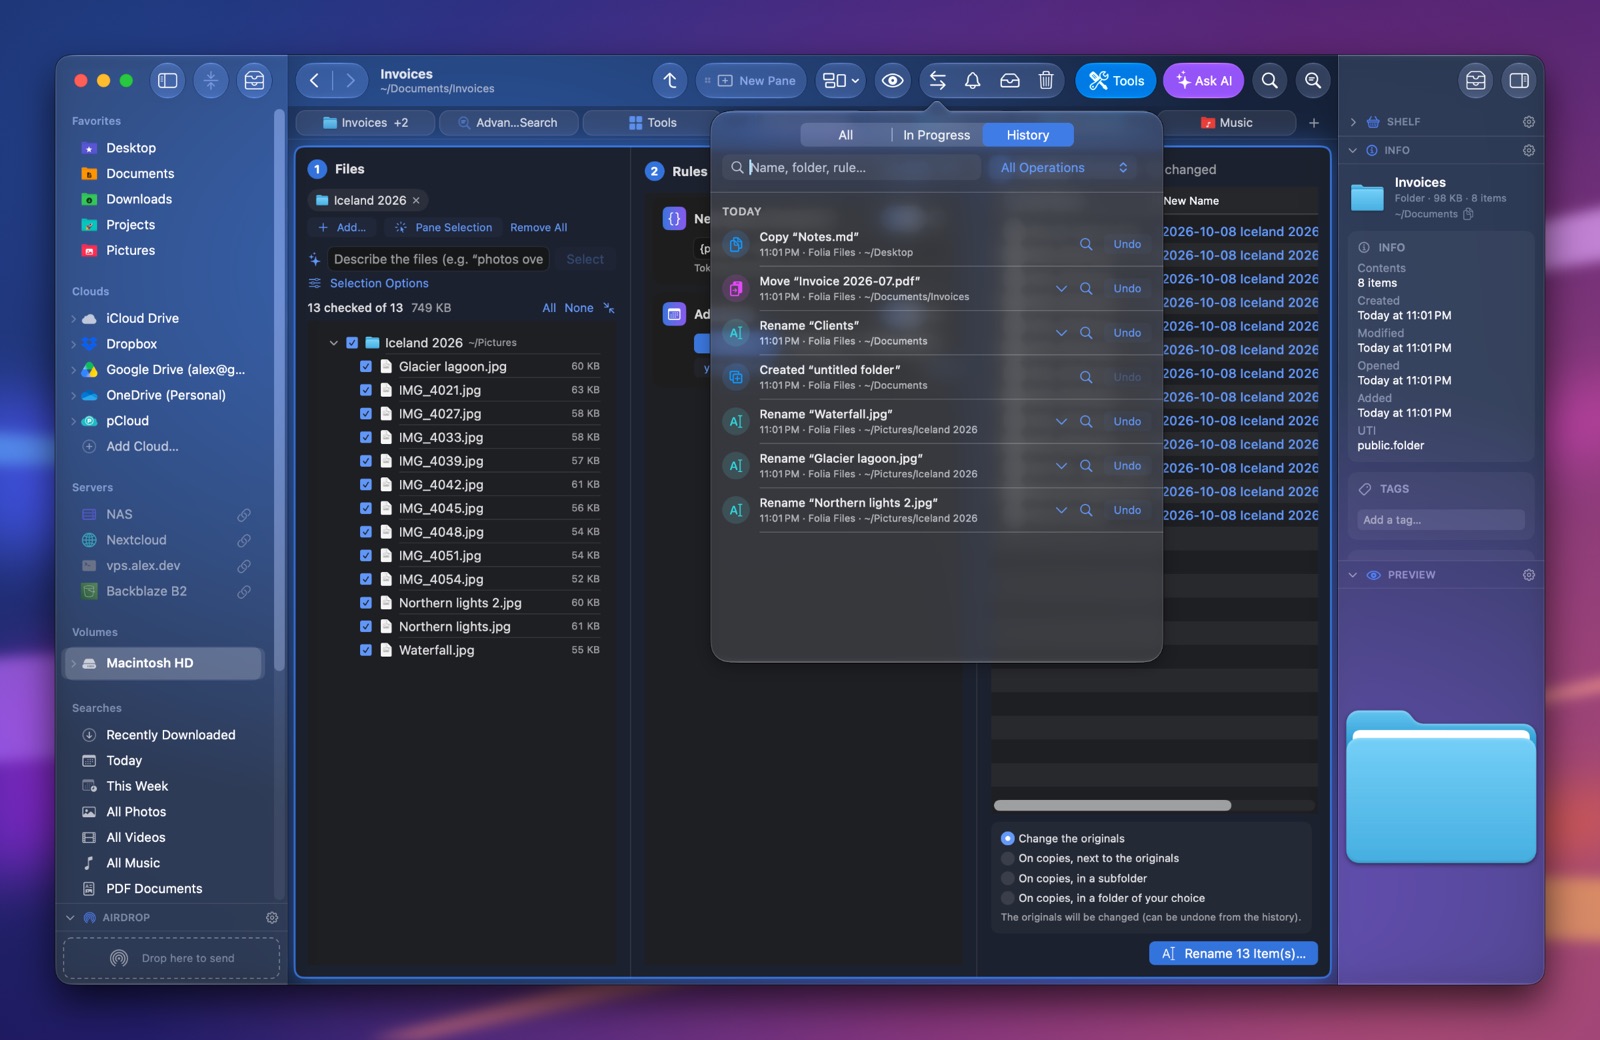Viewport: 1600px width, 1040px height.
Task: Open the search magnifier in toolbar
Action: 1270,81
